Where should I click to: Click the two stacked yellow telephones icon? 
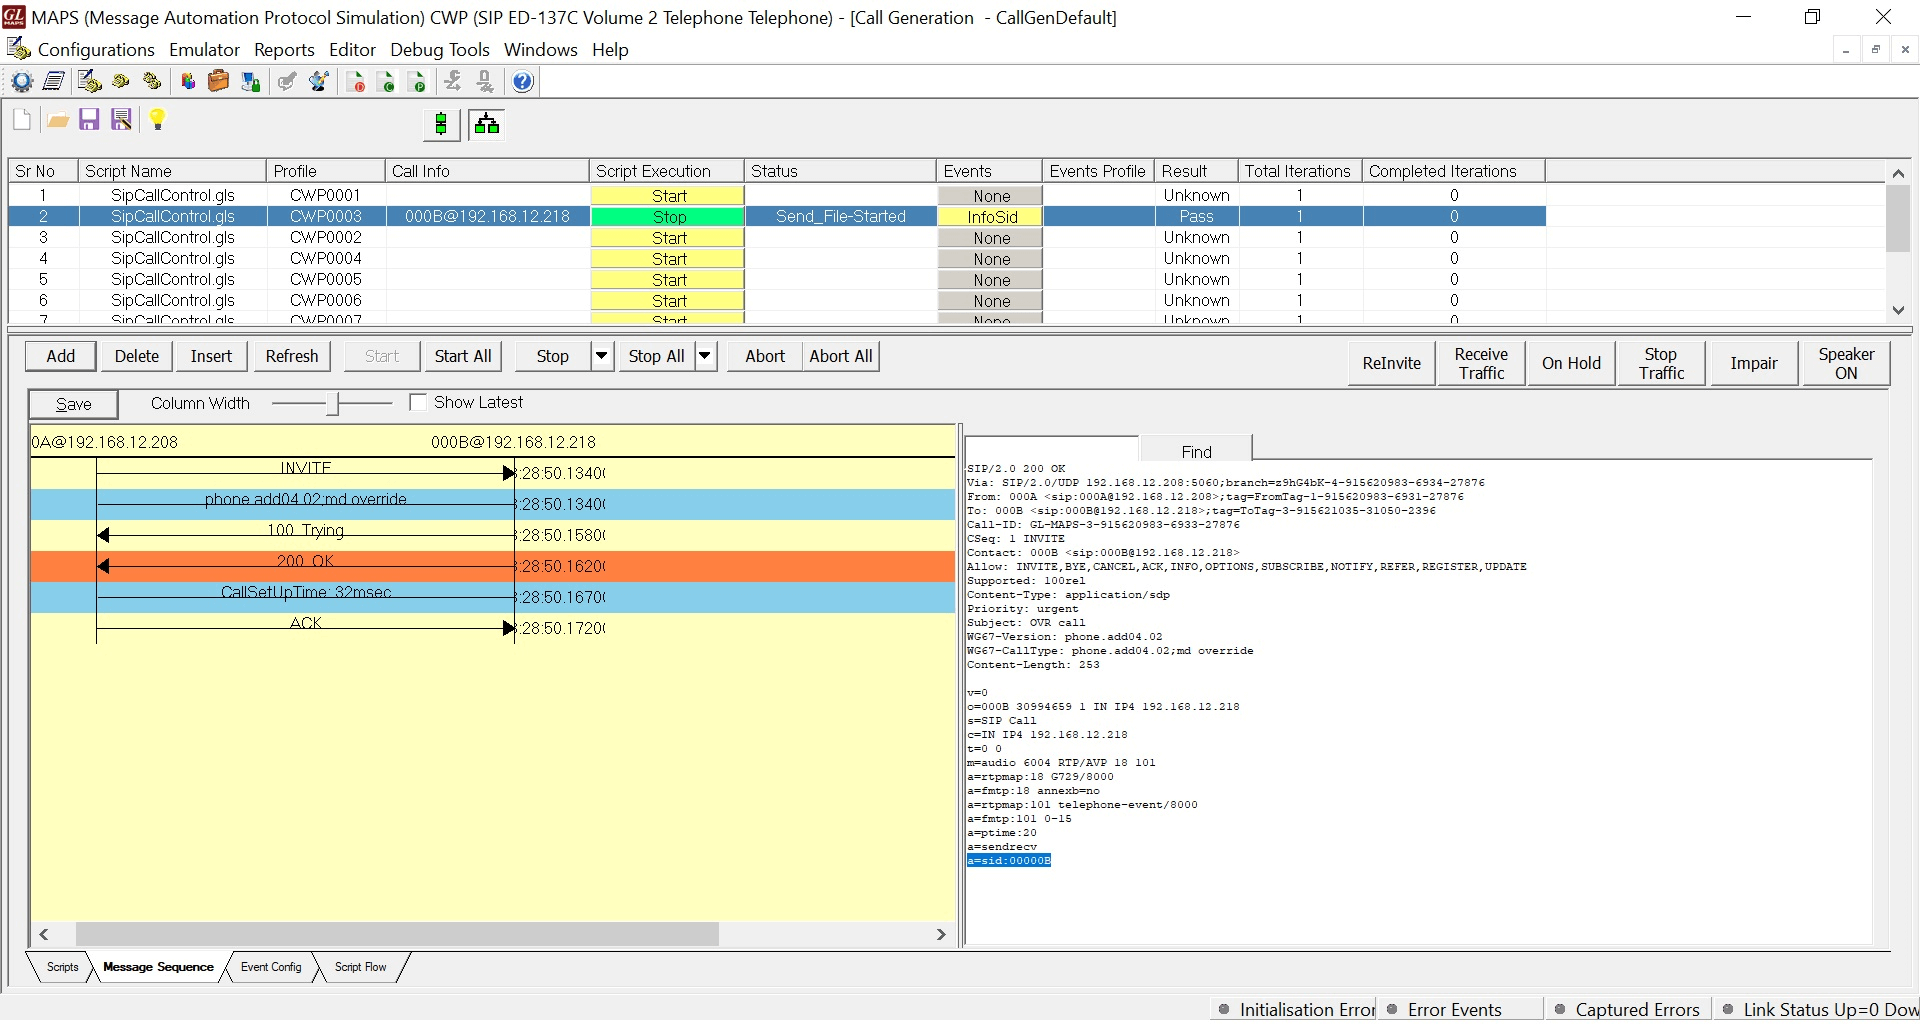pyautogui.click(x=153, y=82)
